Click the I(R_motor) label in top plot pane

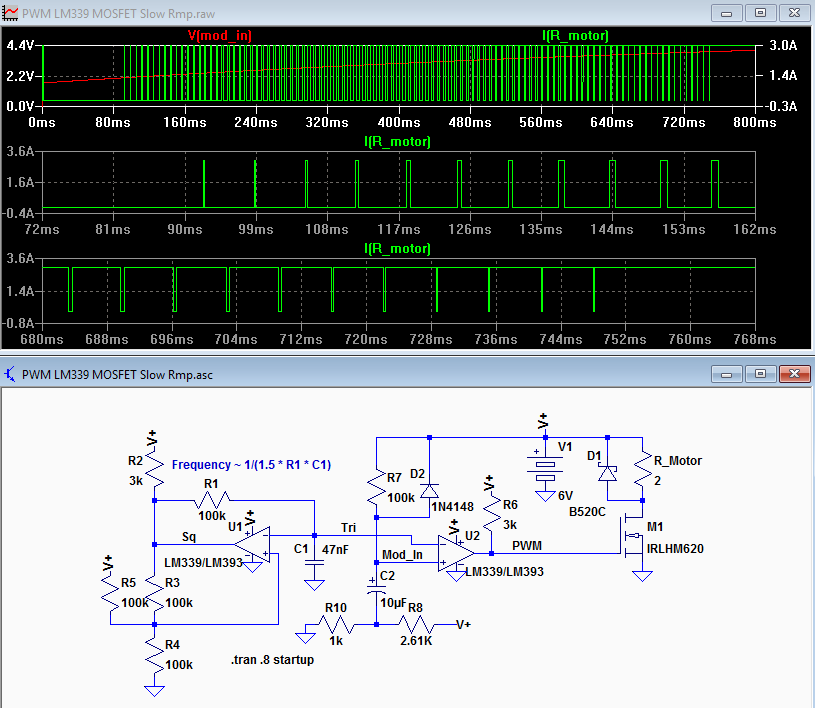point(575,35)
